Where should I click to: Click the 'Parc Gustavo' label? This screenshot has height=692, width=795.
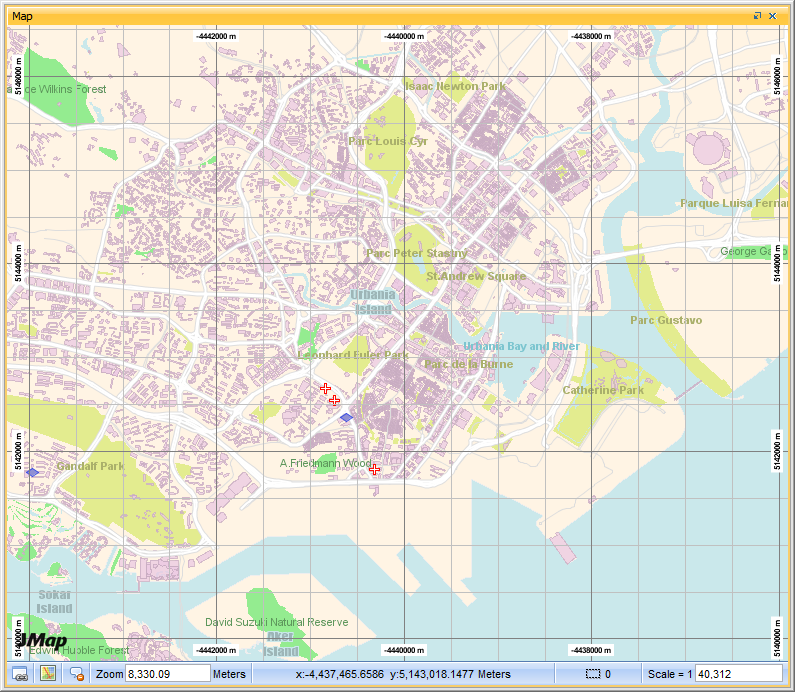pos(666,320)
